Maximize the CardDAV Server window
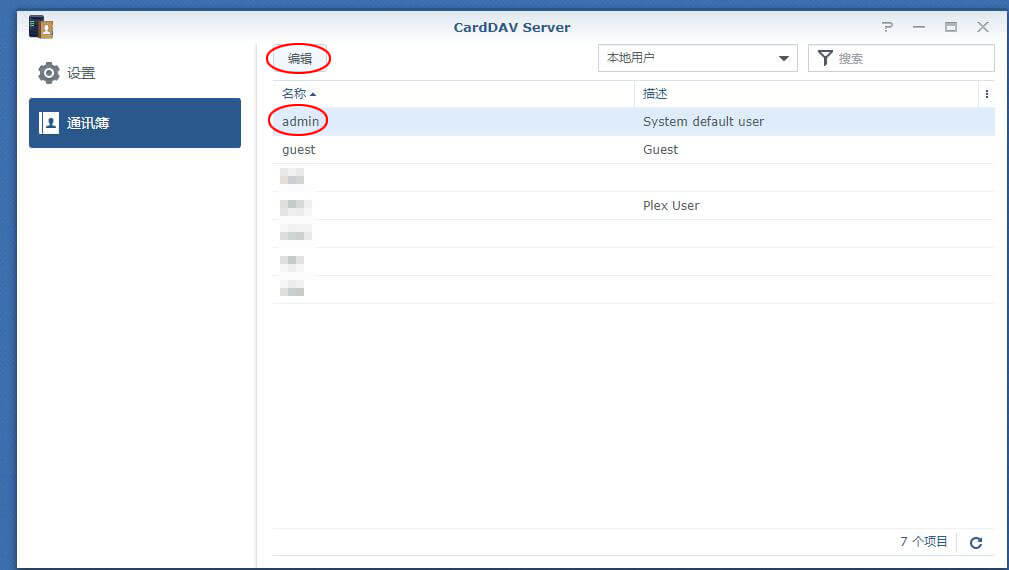The height and width of the screenshot is (570, 1009). click(x=951, y=27)
